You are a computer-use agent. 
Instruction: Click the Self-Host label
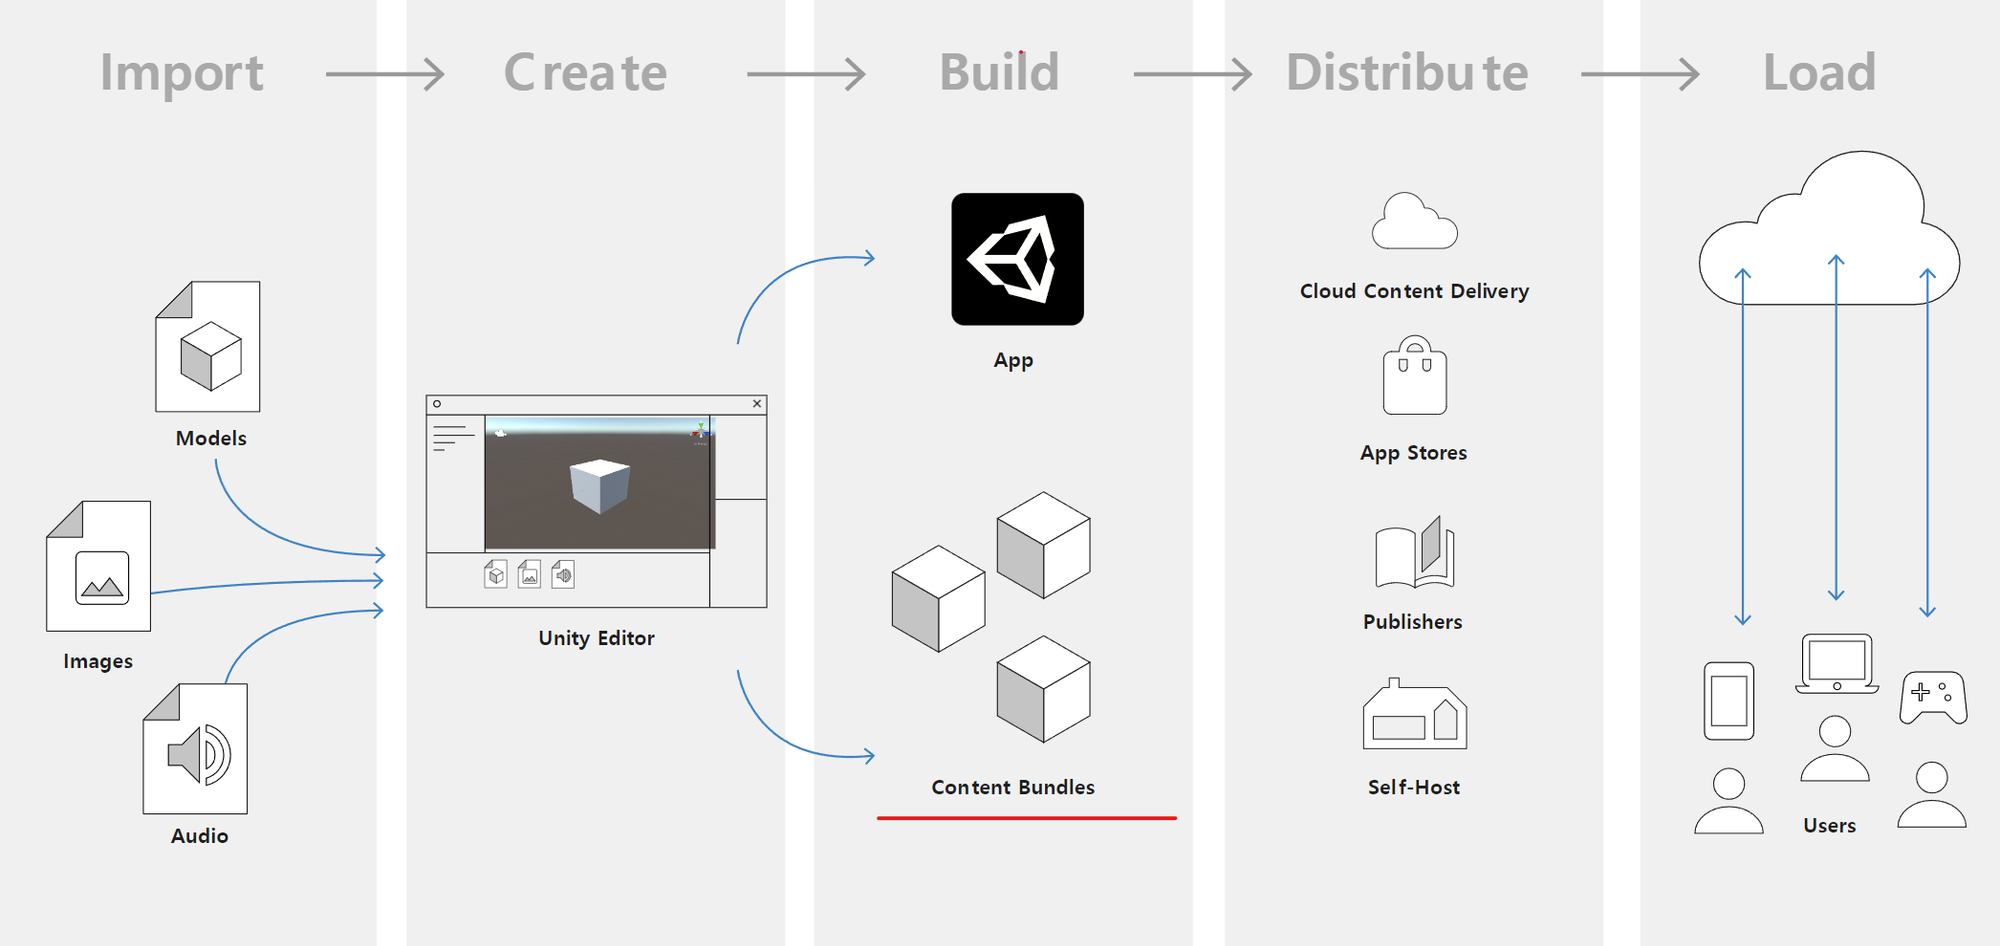coord(1414,787)
